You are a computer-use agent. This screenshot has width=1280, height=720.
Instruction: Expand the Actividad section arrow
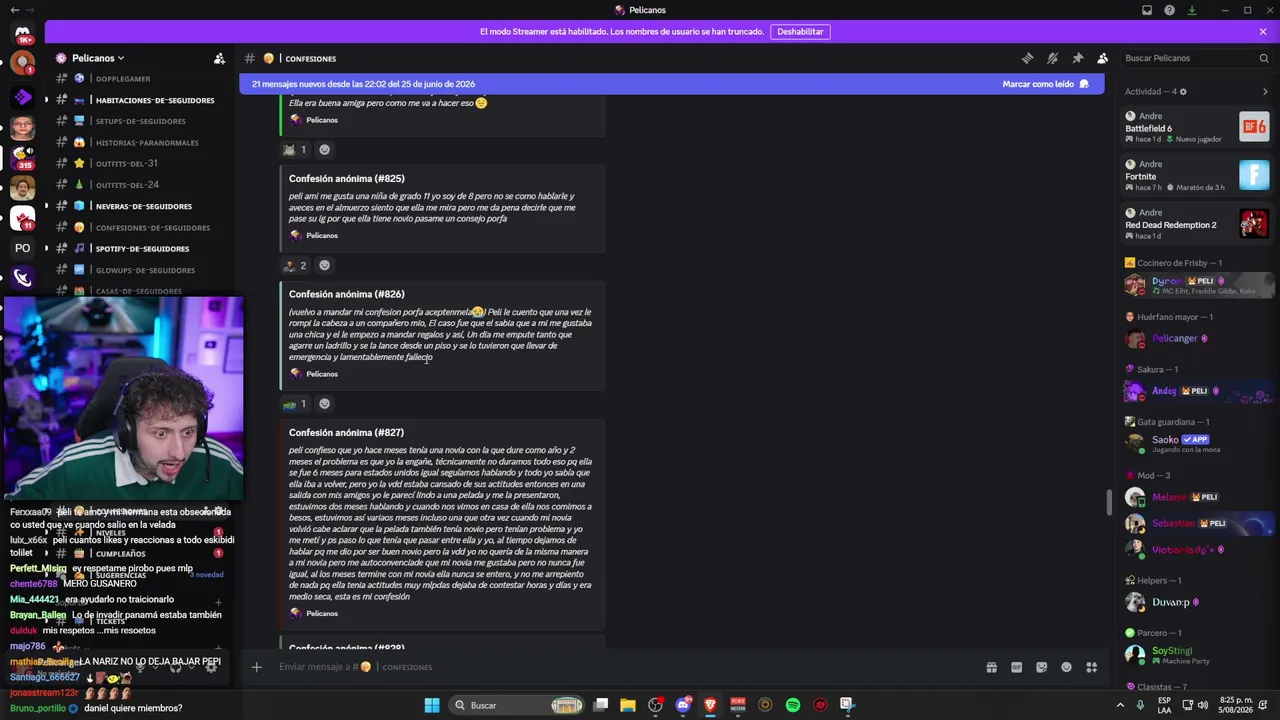[x=1265, y=91]
